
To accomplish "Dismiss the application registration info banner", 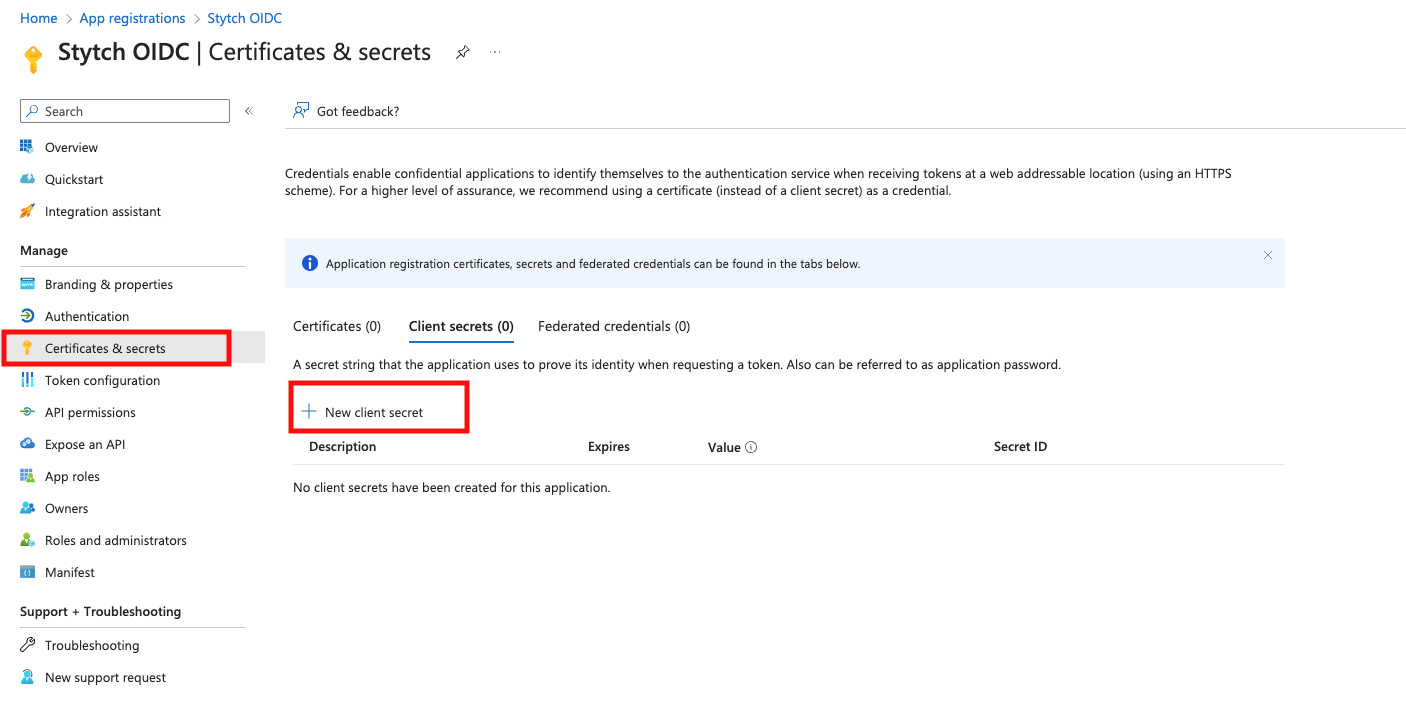I will [1267, 255].
